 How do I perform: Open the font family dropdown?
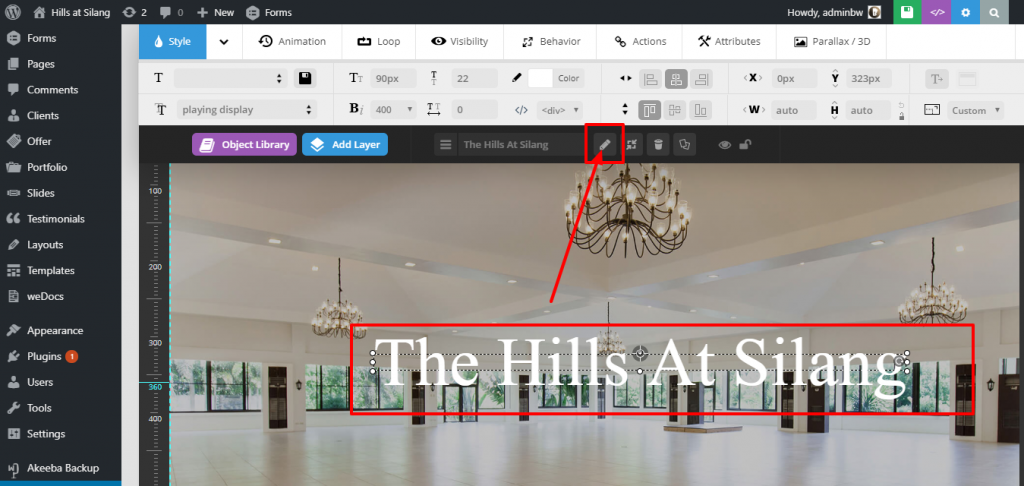pyautogui.click(x=247, y=110)
